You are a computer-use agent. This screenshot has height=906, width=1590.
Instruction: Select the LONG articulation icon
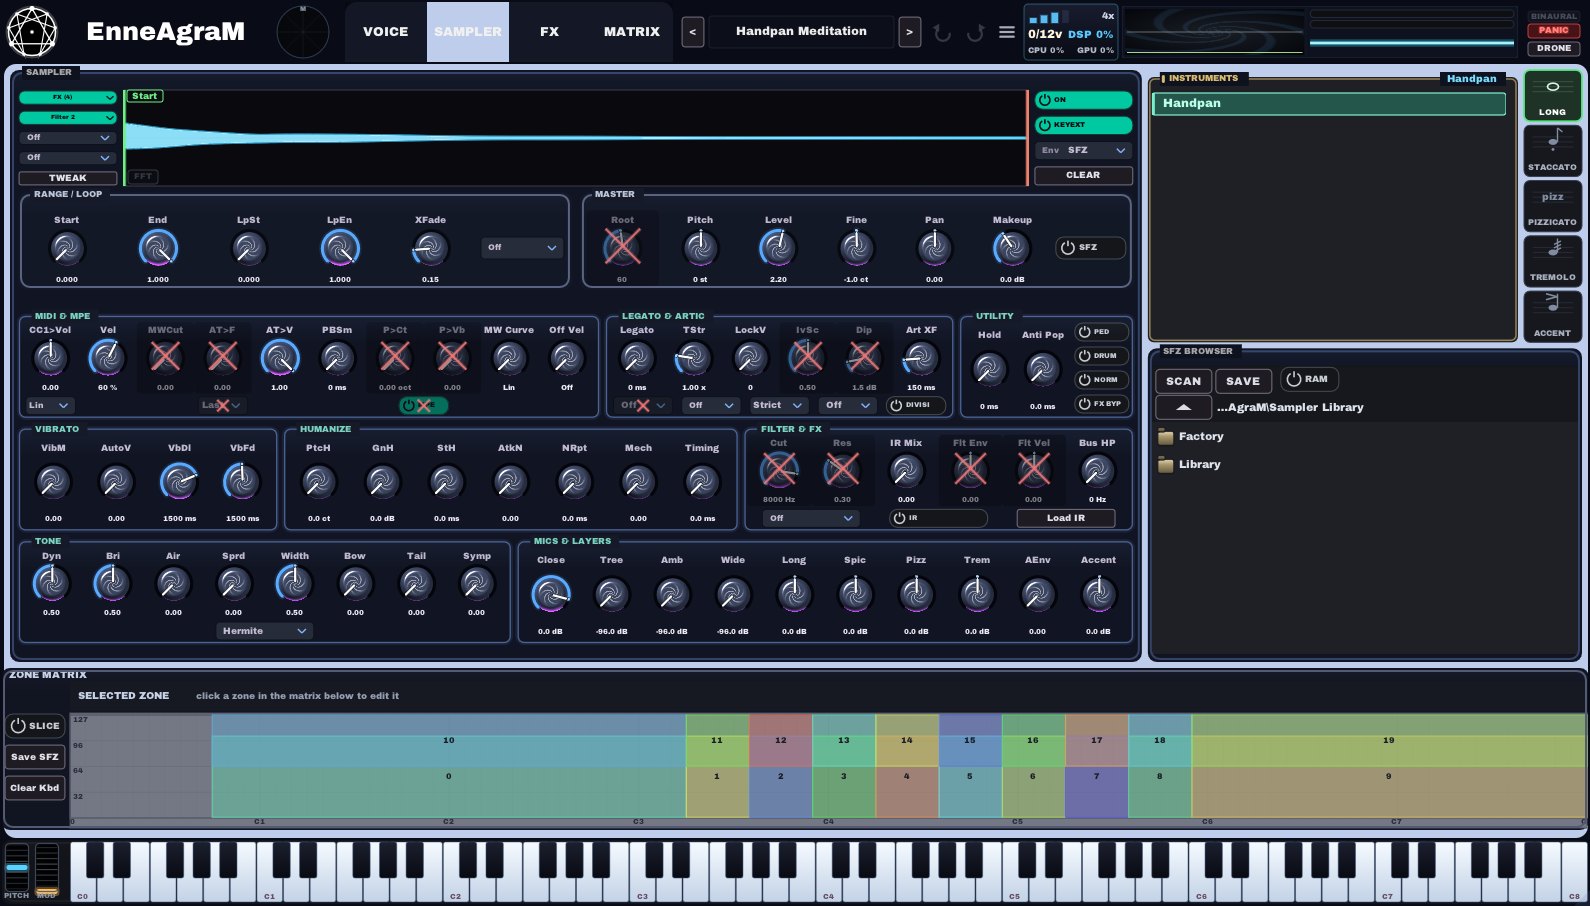coord(1552,96)
